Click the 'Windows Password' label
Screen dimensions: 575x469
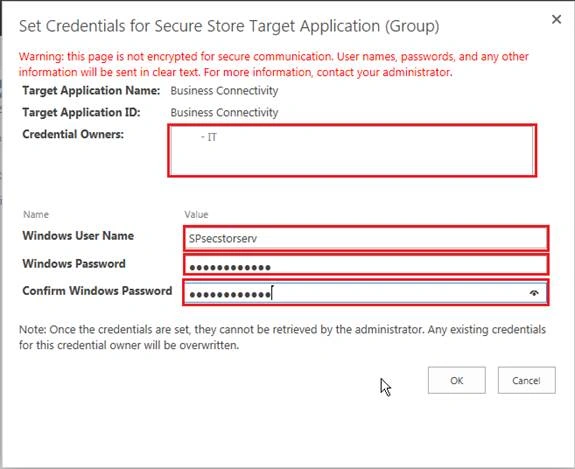pyautogui.click(x=74, y=264)
